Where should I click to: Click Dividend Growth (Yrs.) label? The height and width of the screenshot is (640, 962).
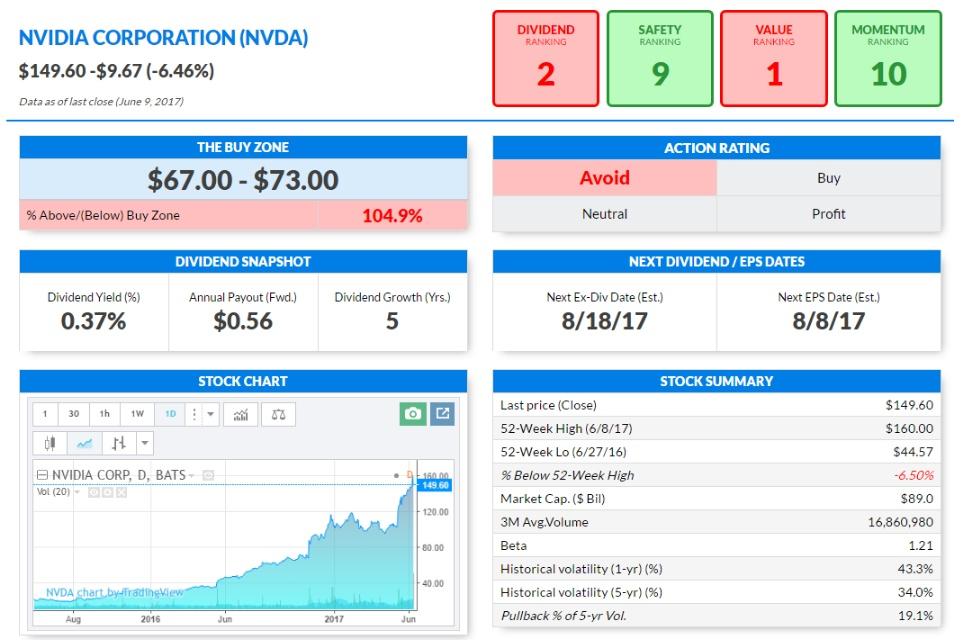392,297
